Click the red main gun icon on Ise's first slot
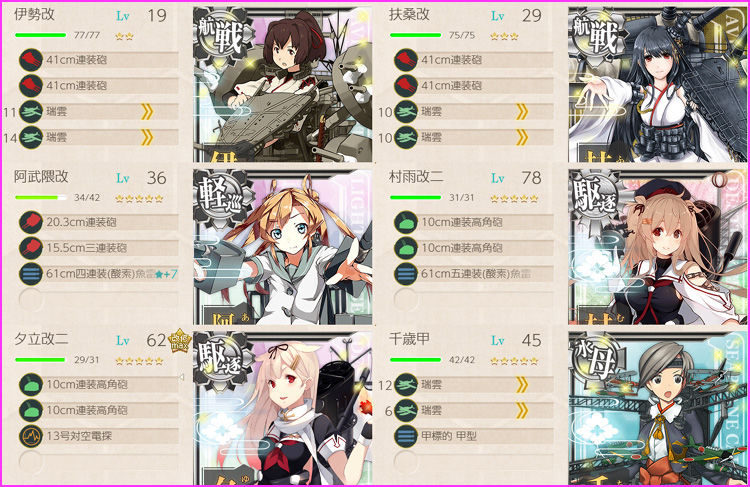750x487 pixels. pyautogui.click(x=31, y=60)
